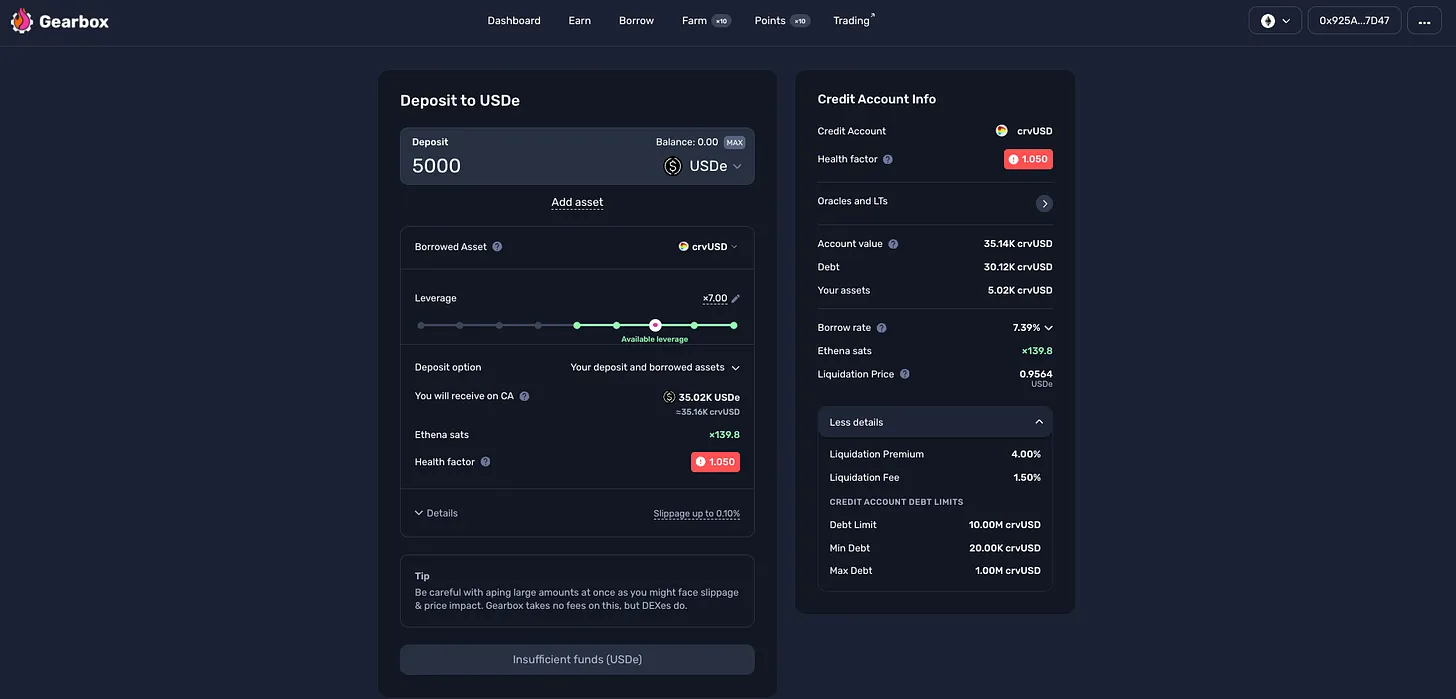The image size is (1456, 699).
Task: Show Health factor help in Credit Account Info
Action: 888,159
